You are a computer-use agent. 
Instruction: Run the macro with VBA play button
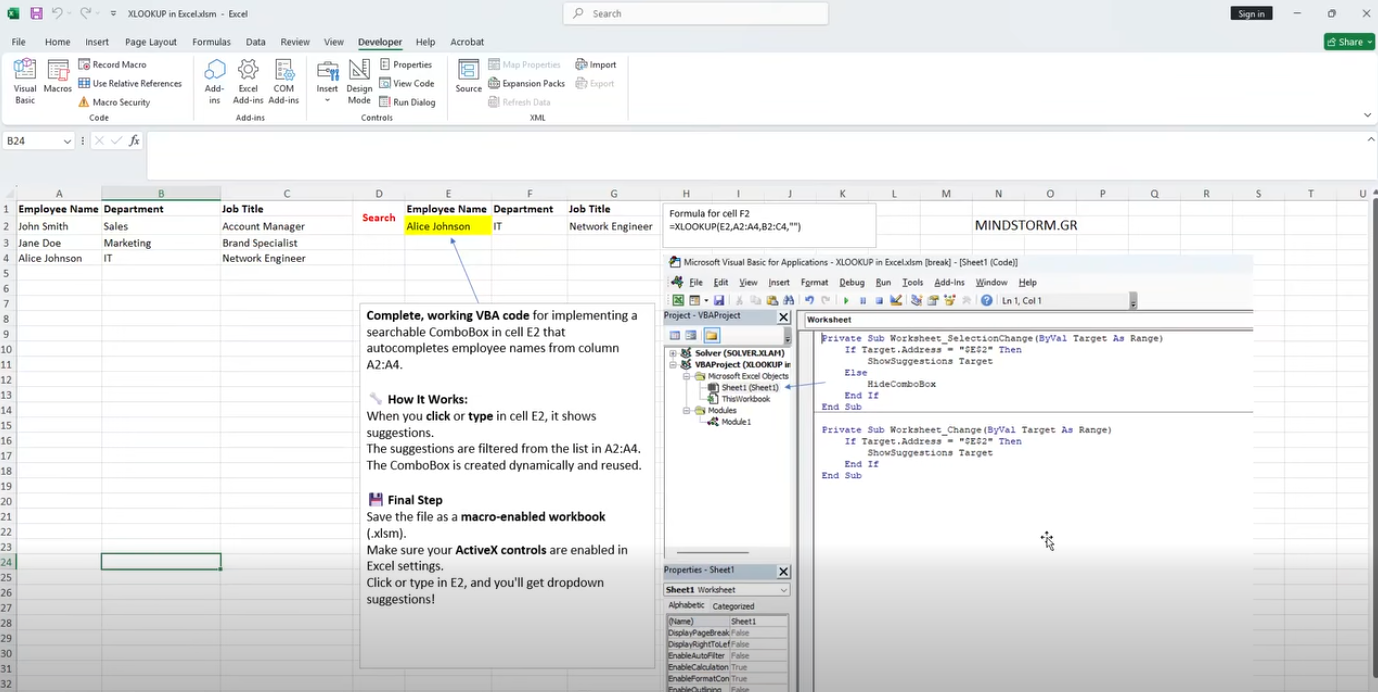point(846,300)
